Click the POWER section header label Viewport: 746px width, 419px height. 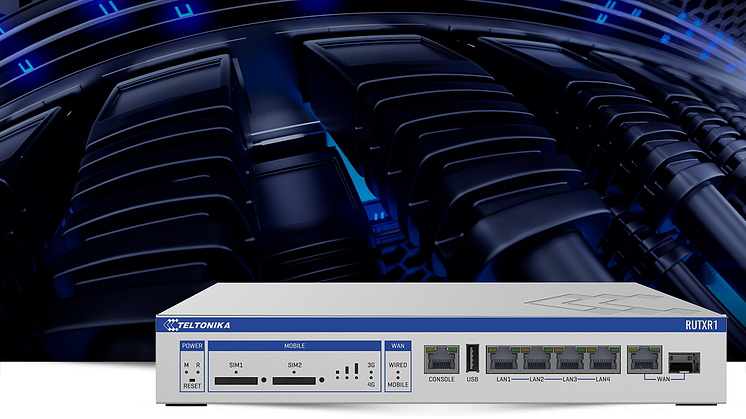(x=192, y=346)
